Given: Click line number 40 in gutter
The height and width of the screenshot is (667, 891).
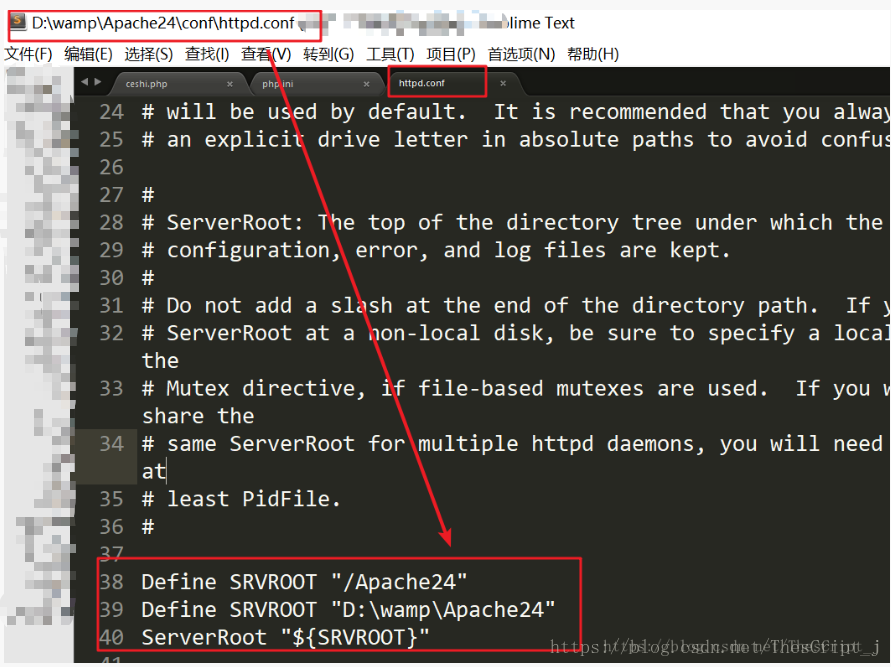Looking at the screenshot, I should pos(111,637).
